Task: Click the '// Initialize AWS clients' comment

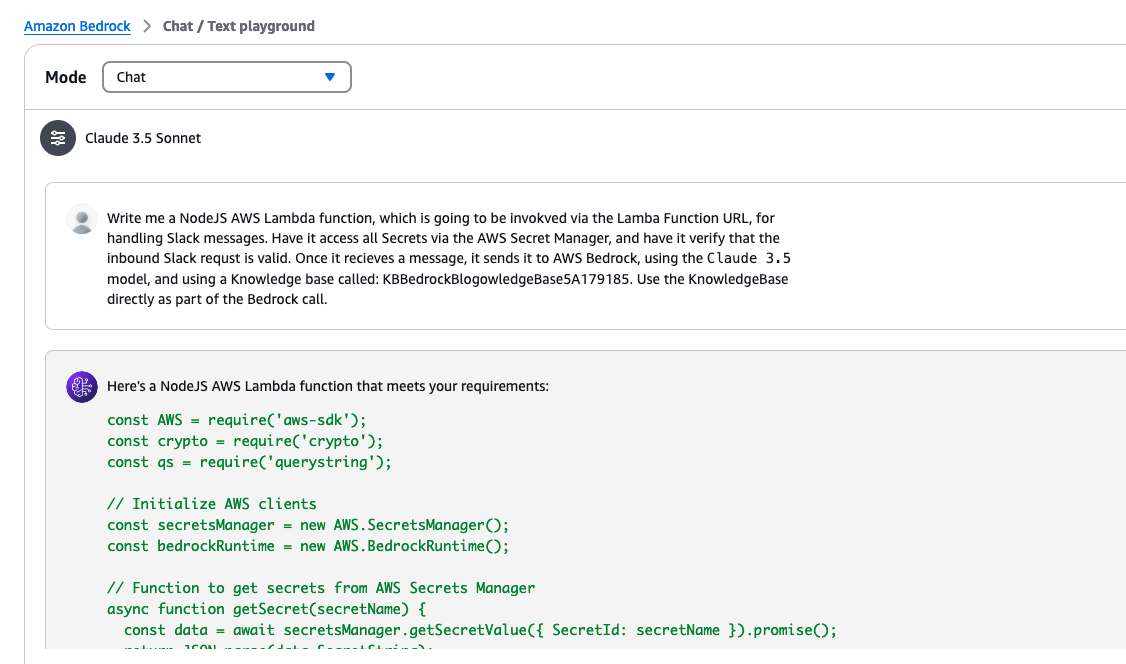Action: [212, 504]
